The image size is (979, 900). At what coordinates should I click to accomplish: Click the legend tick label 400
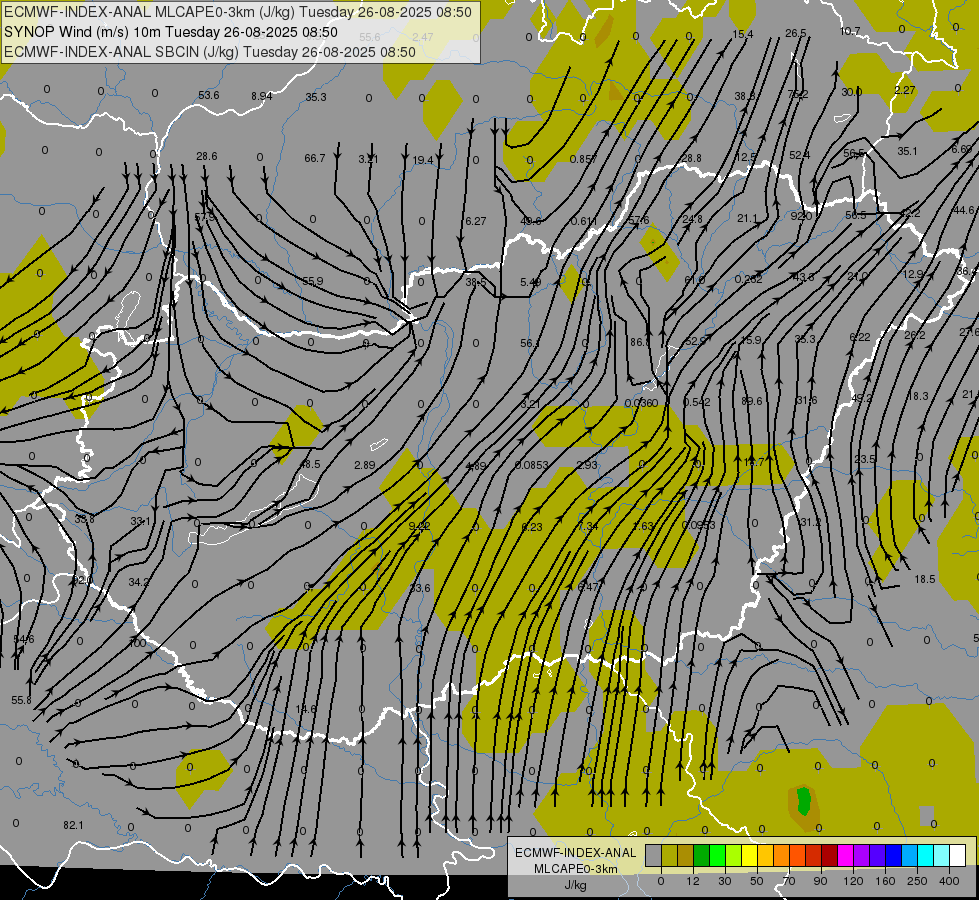pyautogui.click(x=949, y=881)
